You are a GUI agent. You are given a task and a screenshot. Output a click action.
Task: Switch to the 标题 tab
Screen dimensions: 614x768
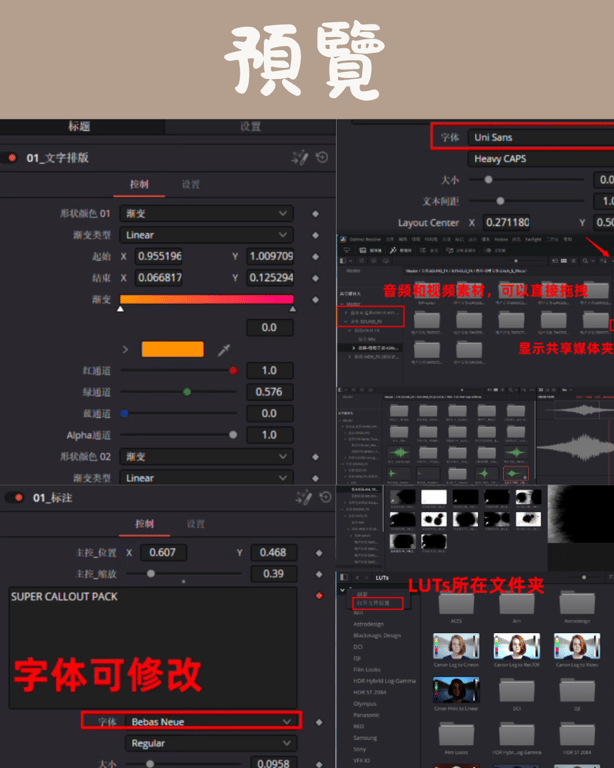79,126
